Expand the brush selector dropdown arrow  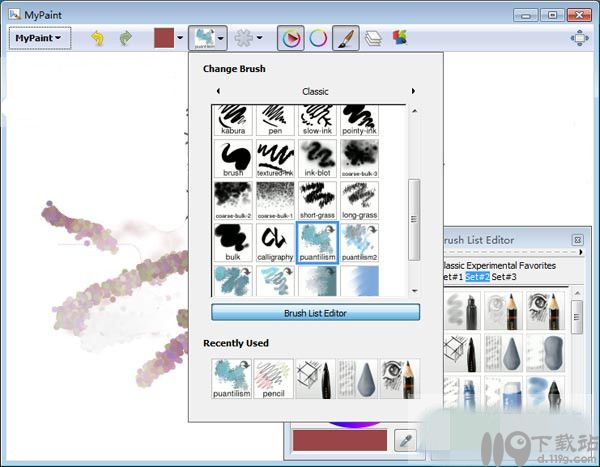[221, 38]
